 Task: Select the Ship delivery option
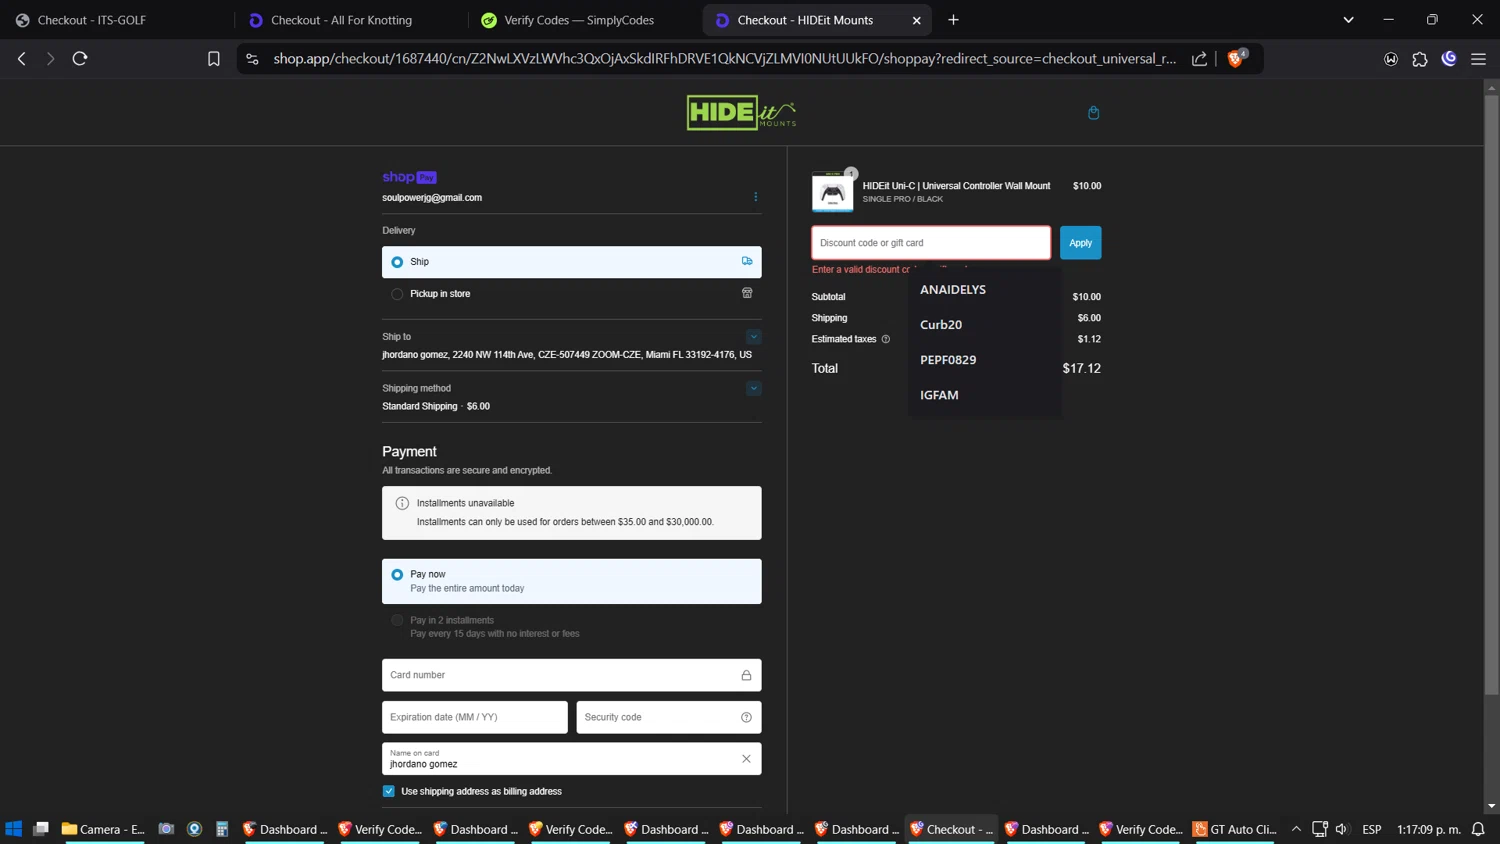572,262
